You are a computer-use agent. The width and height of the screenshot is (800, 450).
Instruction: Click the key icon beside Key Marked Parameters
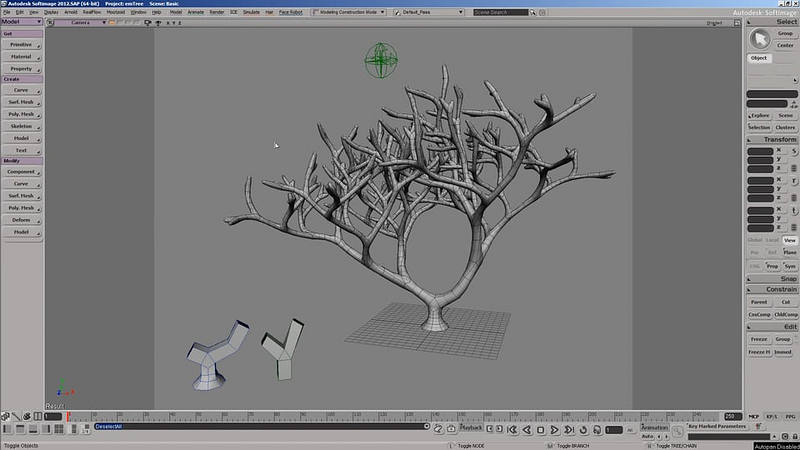tap(678, 427)
